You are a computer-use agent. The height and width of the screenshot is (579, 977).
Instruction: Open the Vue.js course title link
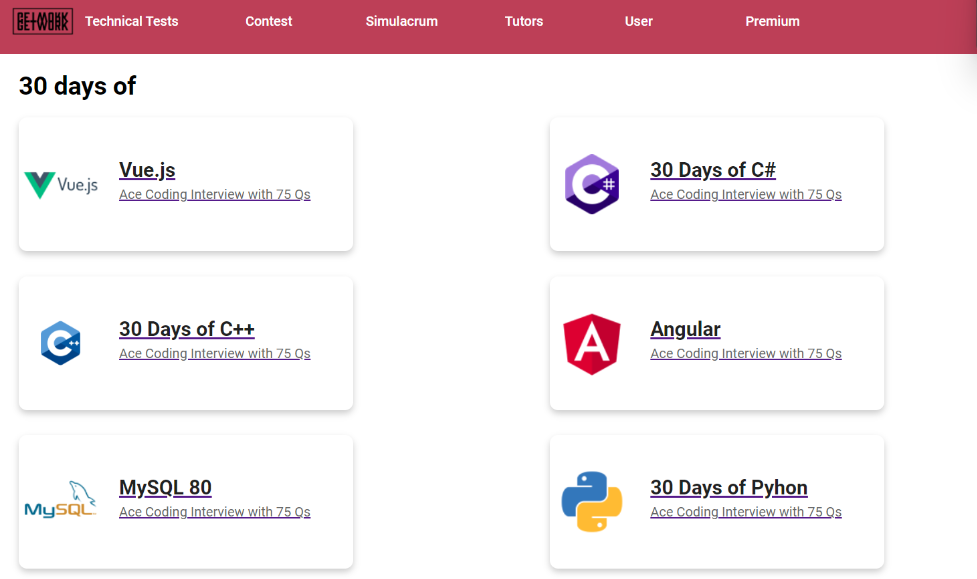[147, 170]
